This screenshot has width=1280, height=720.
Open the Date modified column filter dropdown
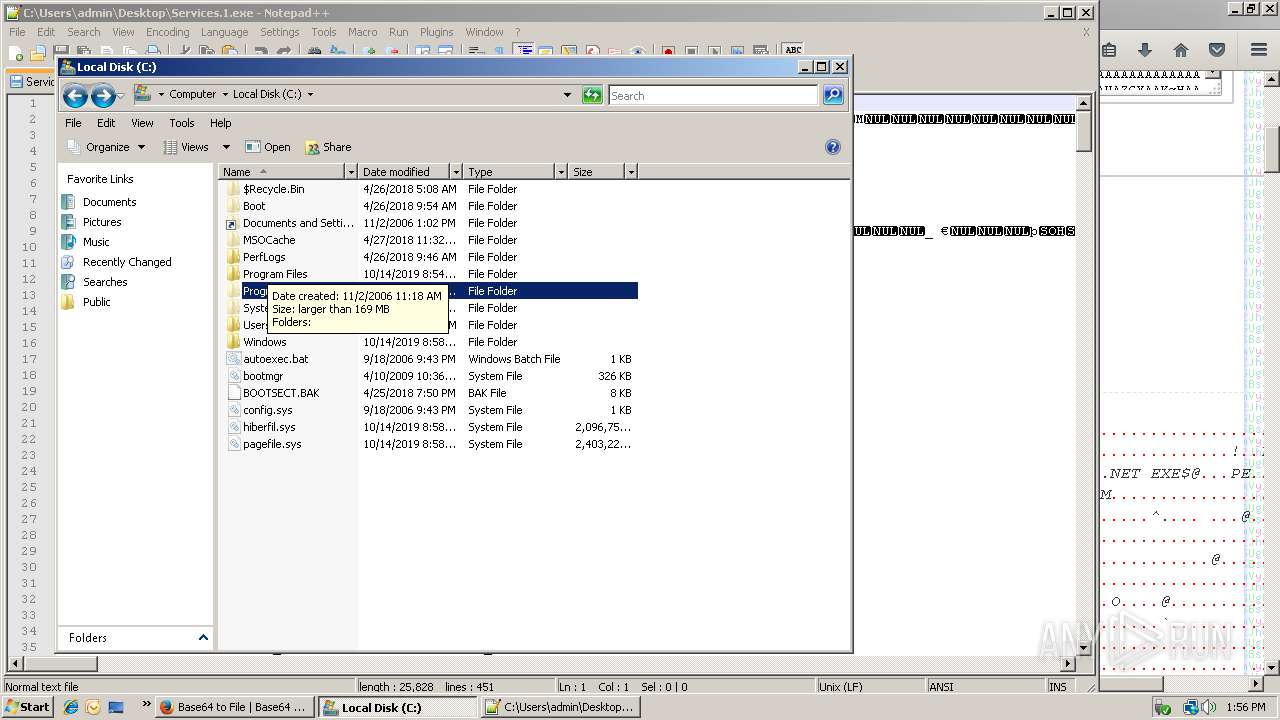click(456, 172)
